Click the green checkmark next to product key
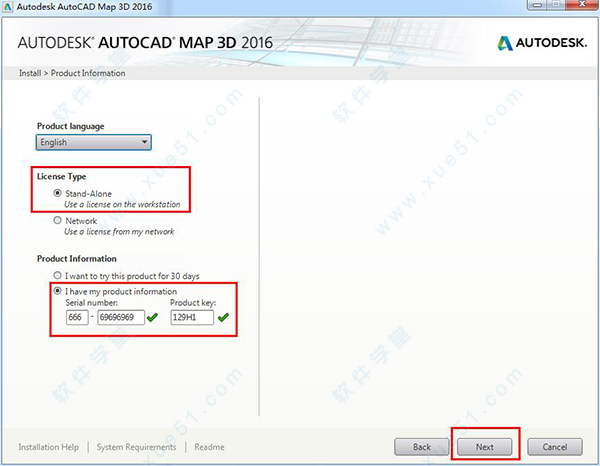This screenshot has height=466, width=600. point(223,317)
